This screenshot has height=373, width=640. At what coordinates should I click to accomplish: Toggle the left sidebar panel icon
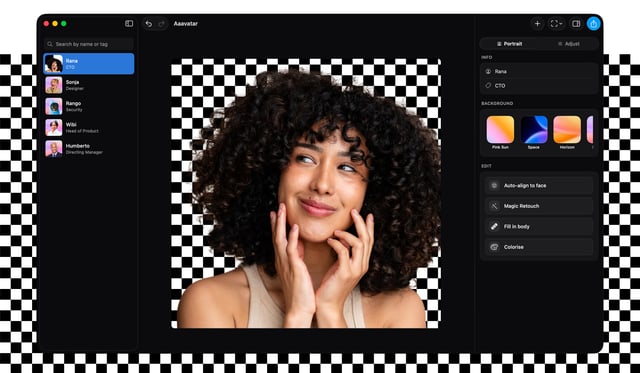coord(129,24)
